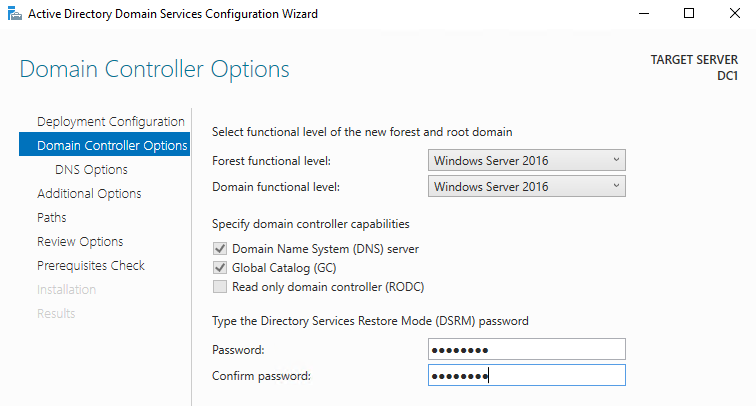Minimize the configuration wizard window
This screenshot has width=756, height=406.
642,14
